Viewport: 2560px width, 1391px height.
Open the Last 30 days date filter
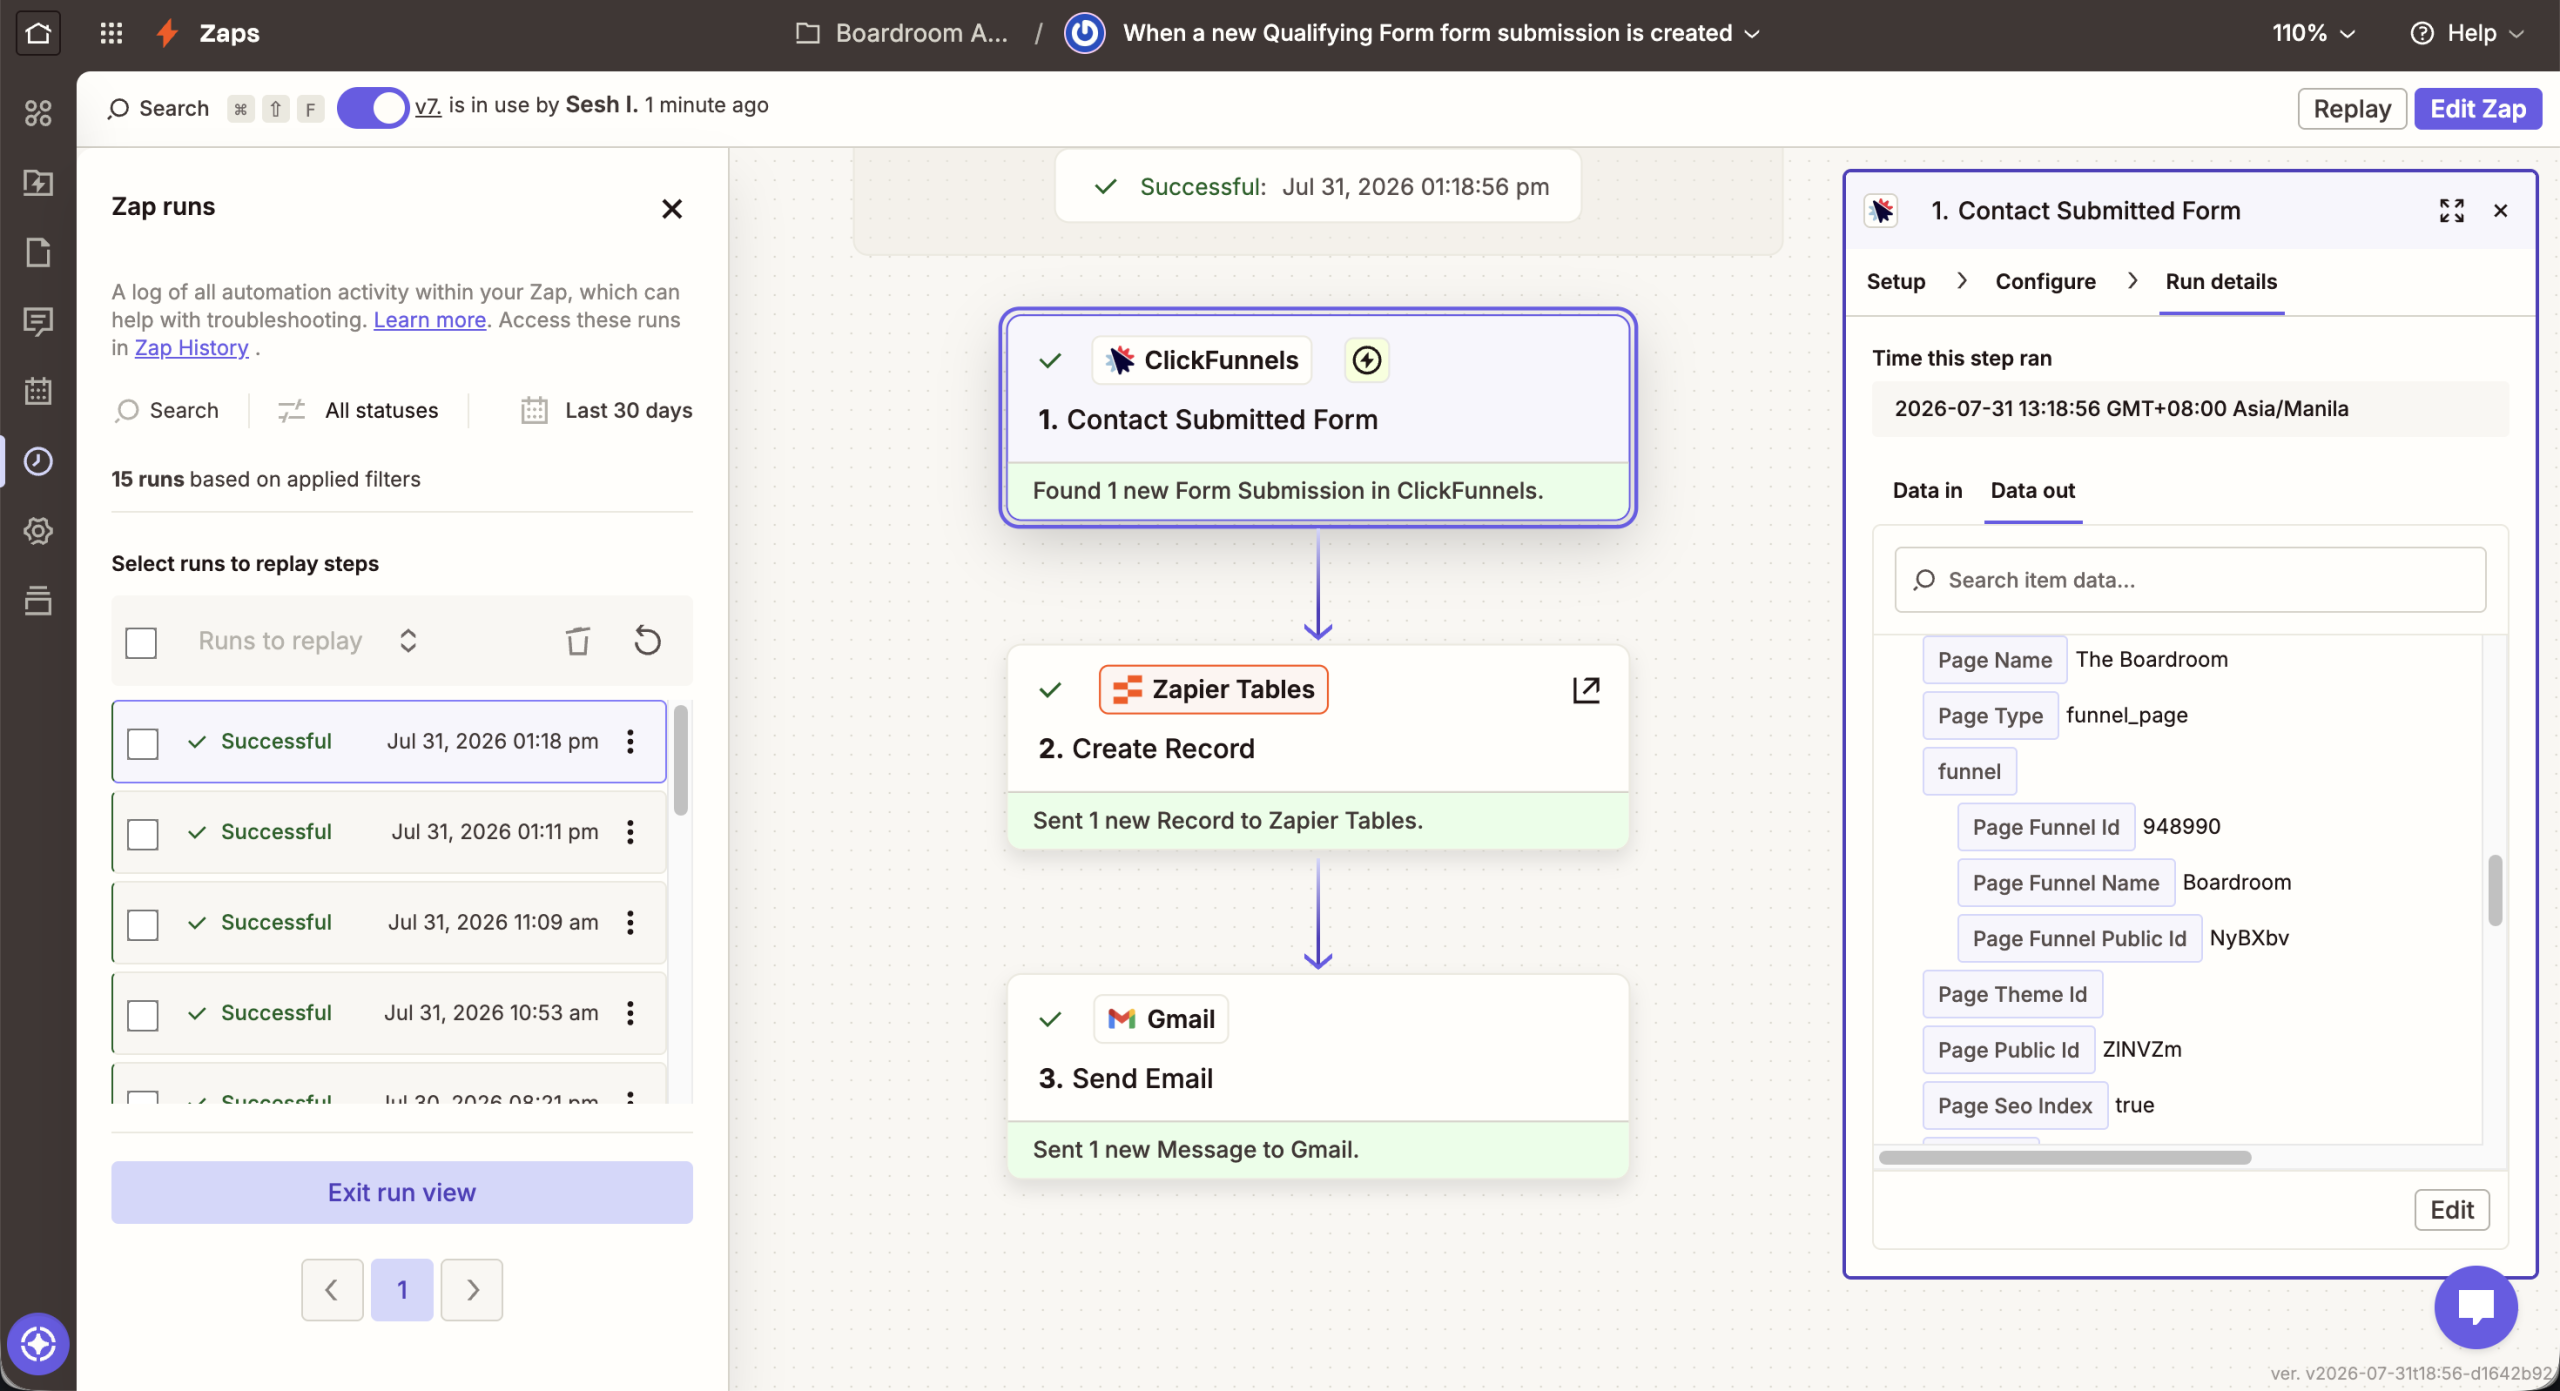[606, 410]
